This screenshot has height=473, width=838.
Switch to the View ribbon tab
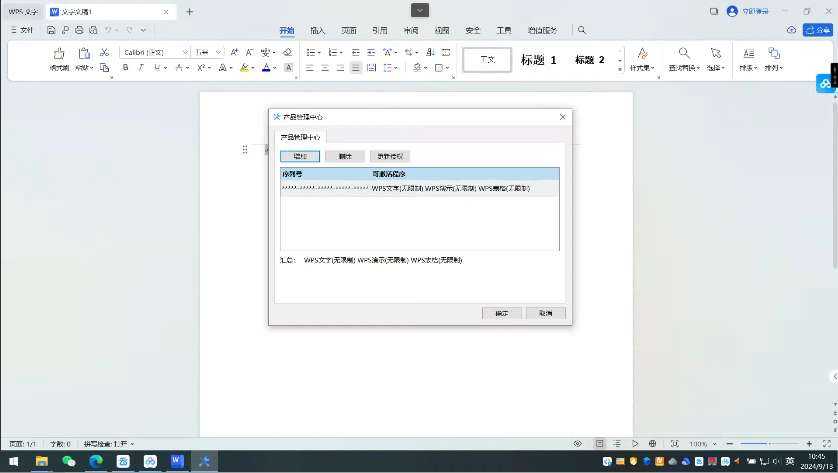(x=441, y=30)
